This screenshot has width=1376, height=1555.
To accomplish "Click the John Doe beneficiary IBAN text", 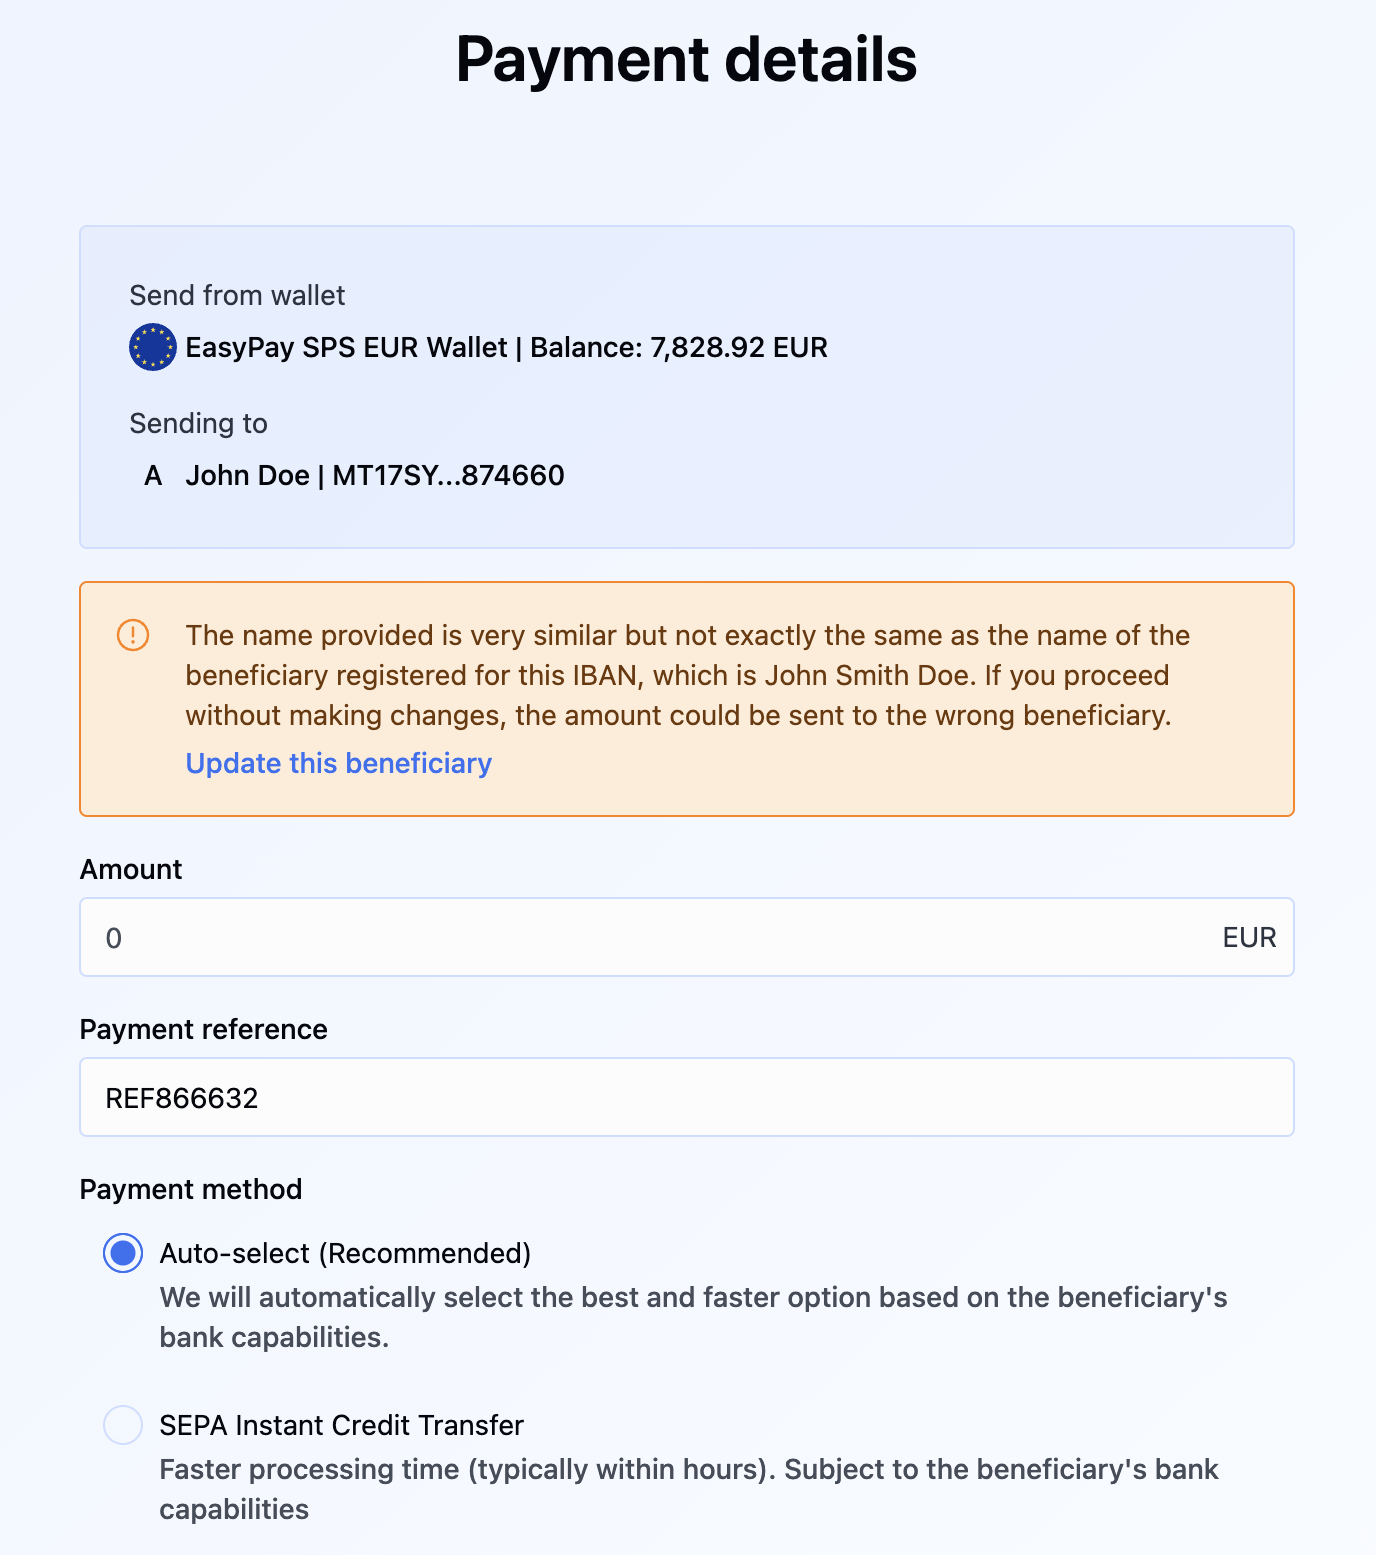I will (374, 475).
